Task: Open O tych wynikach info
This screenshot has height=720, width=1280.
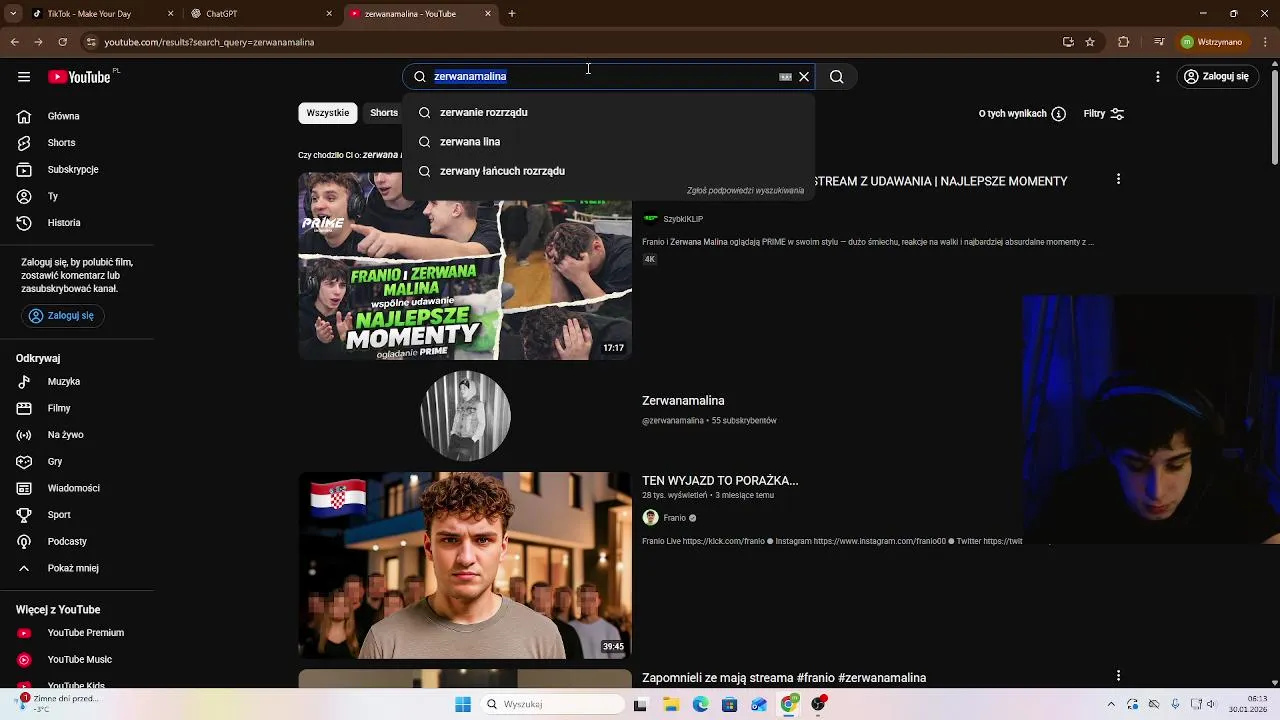Action: [1022, 114]
